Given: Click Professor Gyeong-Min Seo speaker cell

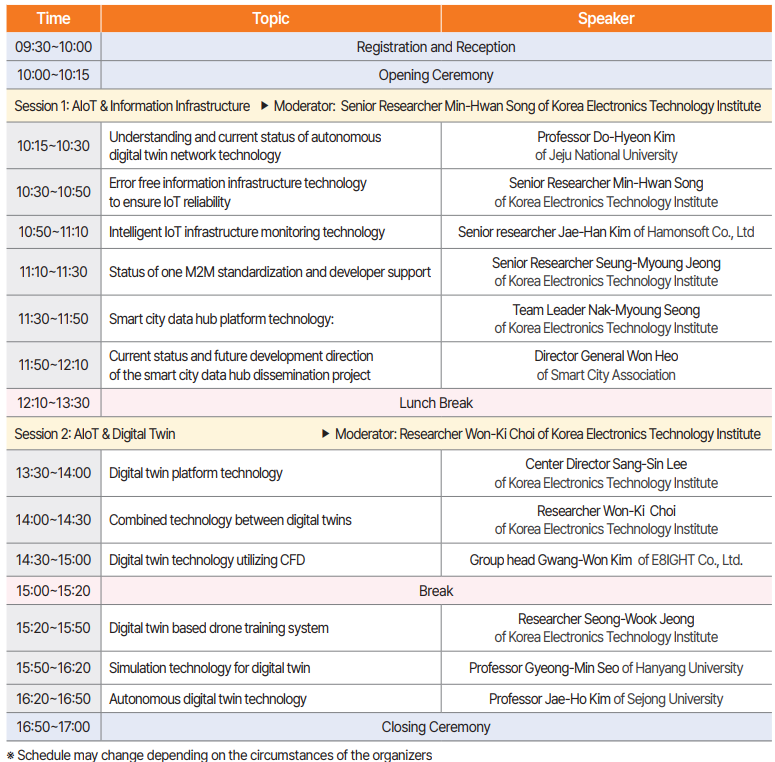Looking at the screenshot, I should (x=606, y=668).
